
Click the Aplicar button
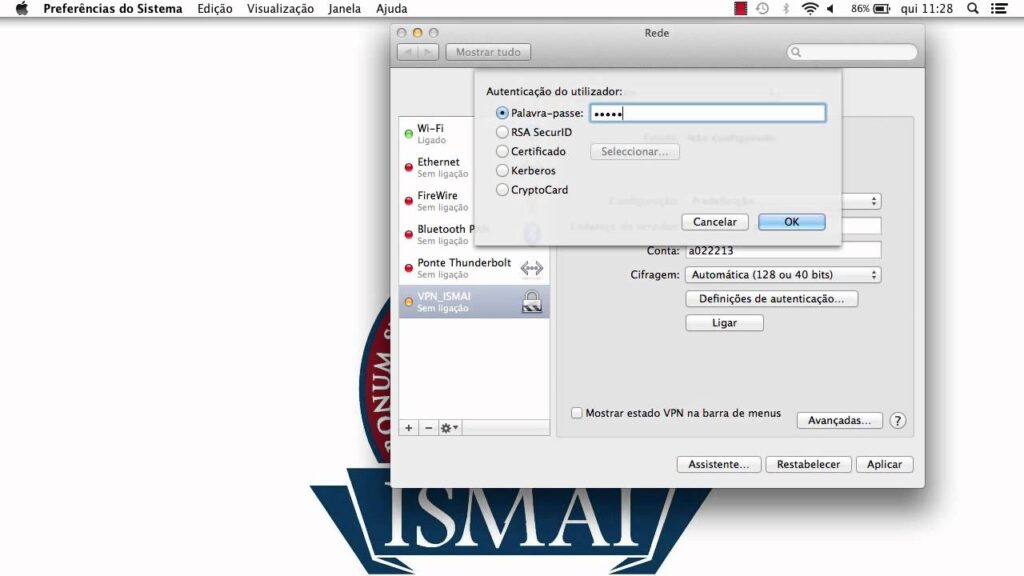(x=884, y=464)
